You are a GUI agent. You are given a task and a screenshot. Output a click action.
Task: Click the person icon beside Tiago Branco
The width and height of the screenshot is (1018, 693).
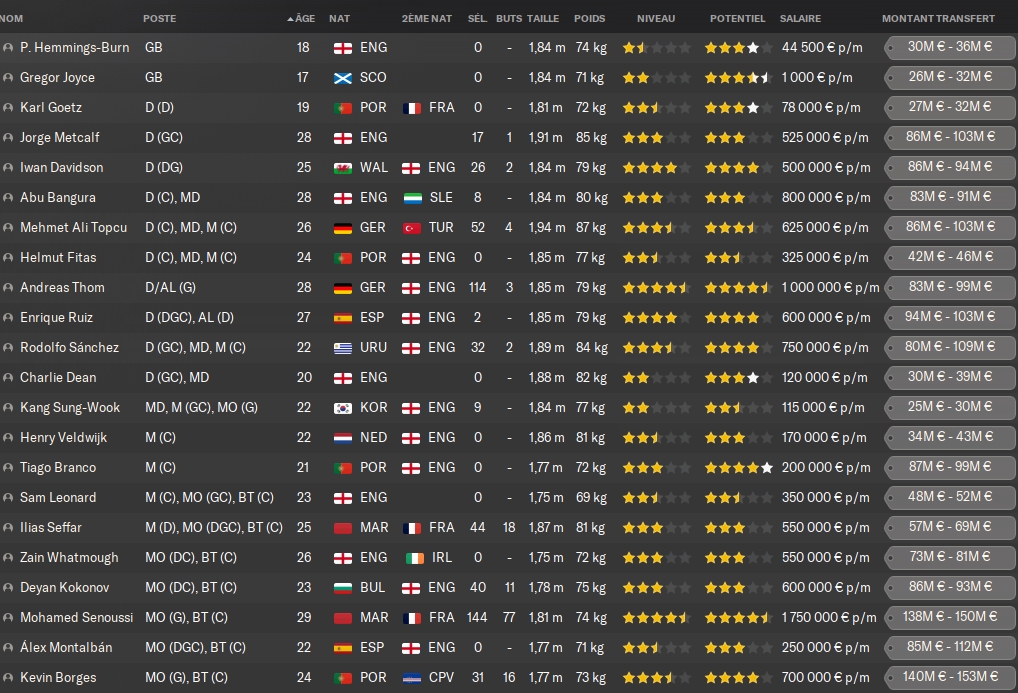point(8,468)
